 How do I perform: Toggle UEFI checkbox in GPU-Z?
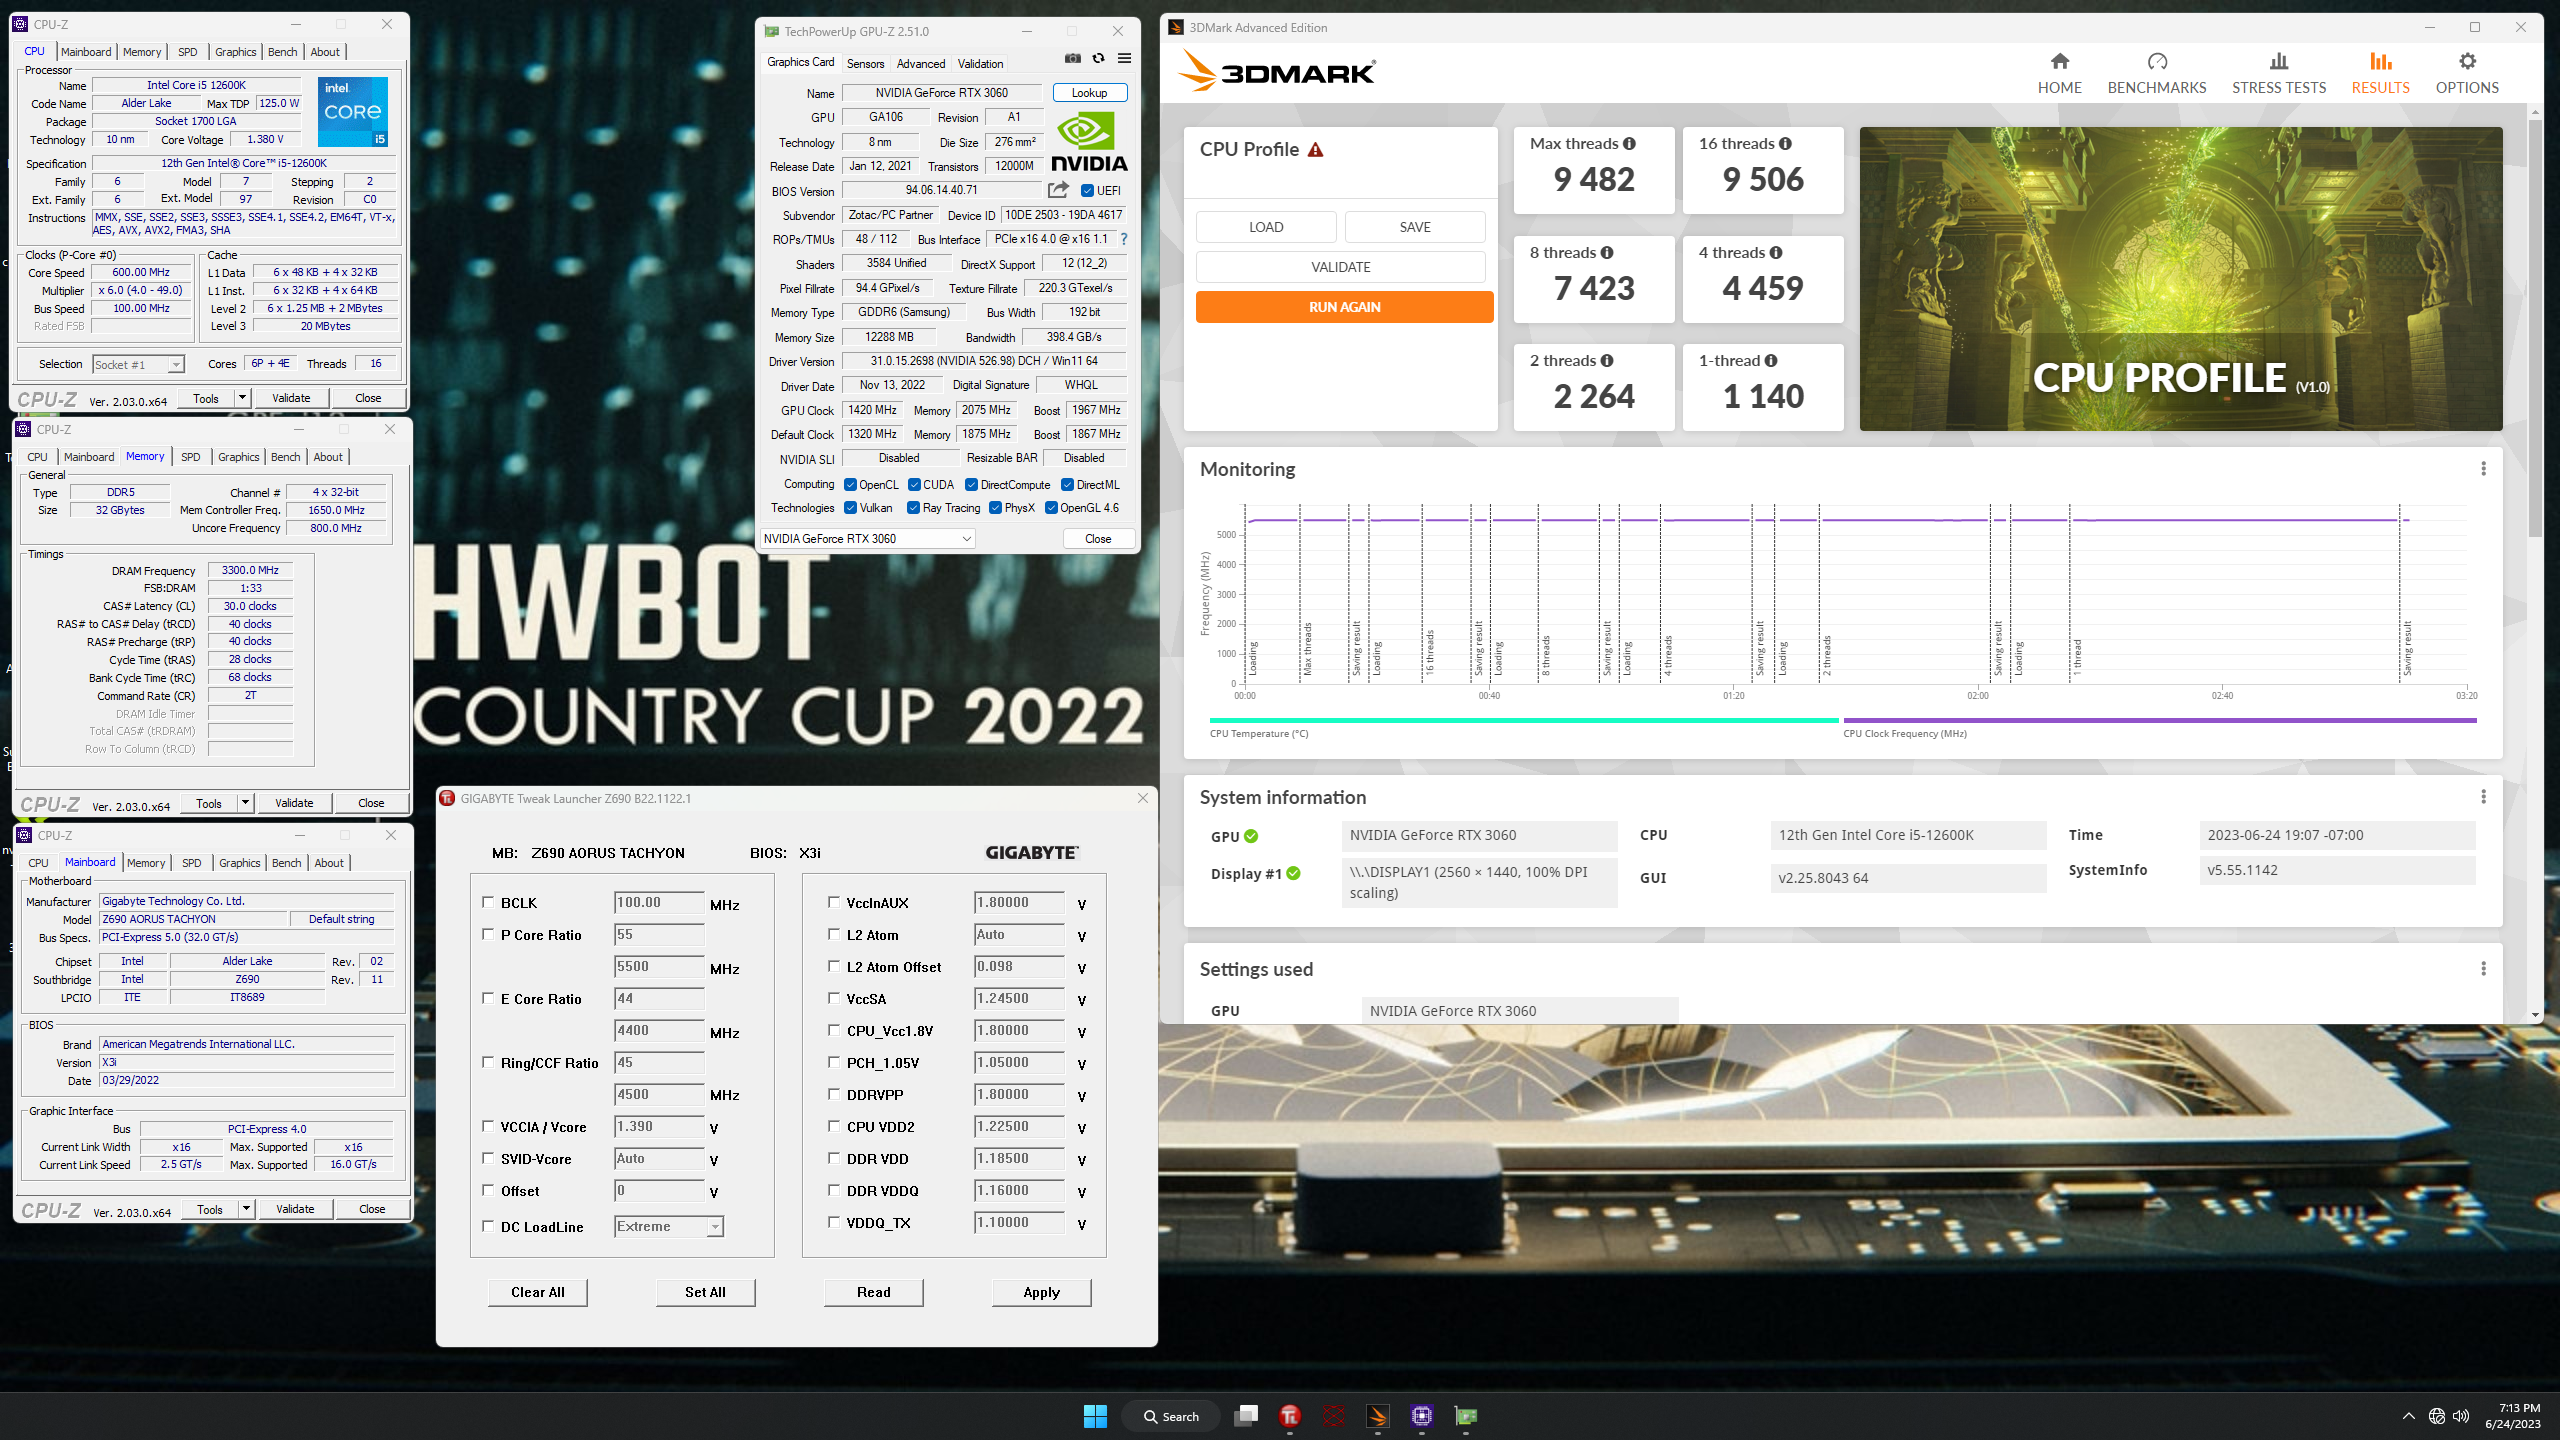point(1087,191)
